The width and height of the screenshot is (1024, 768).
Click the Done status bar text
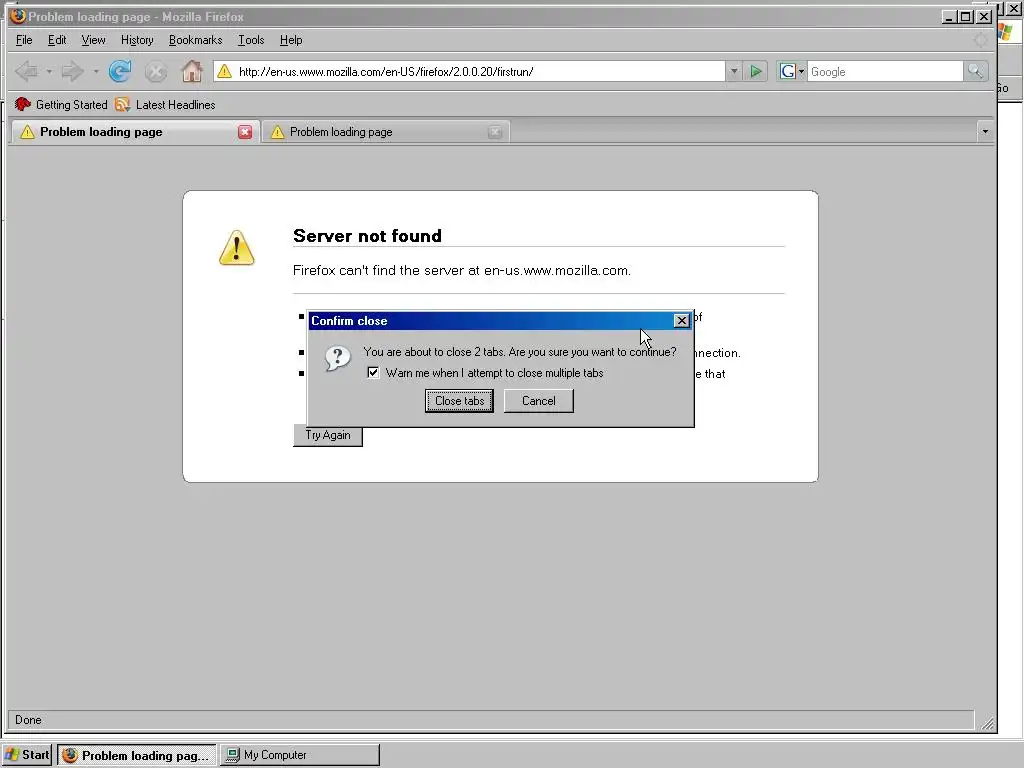tap(28, 720)
